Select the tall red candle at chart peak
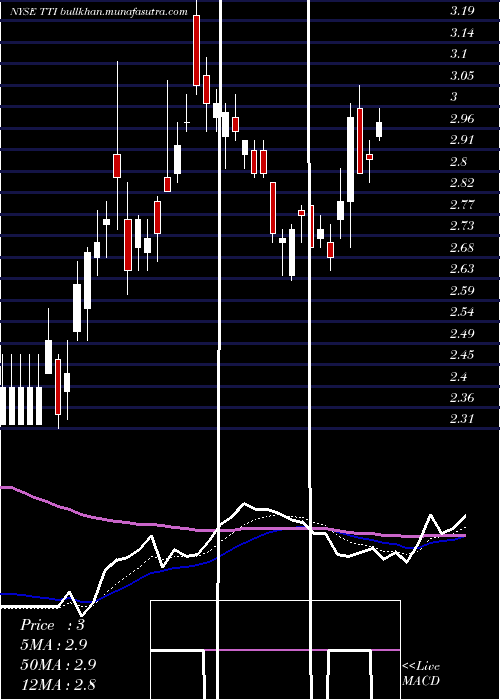 pyautogui.click(x=196, y=50)
